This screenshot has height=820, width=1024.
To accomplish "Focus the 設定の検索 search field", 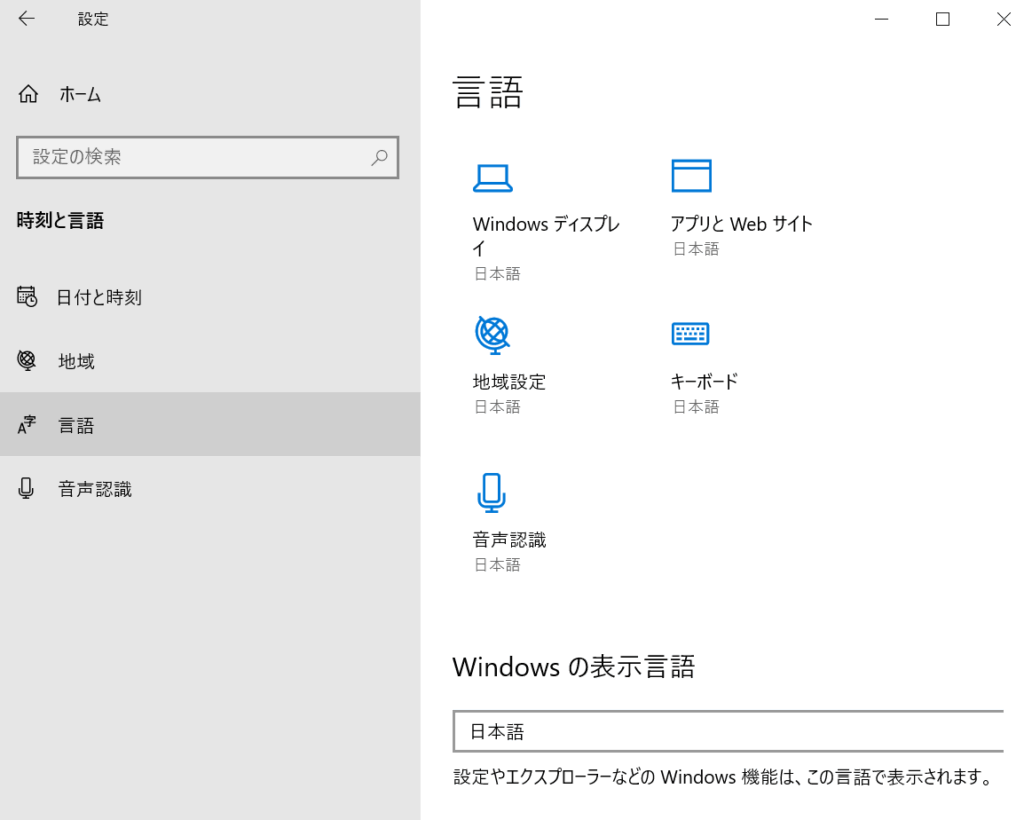I will [x=195, y=157].
